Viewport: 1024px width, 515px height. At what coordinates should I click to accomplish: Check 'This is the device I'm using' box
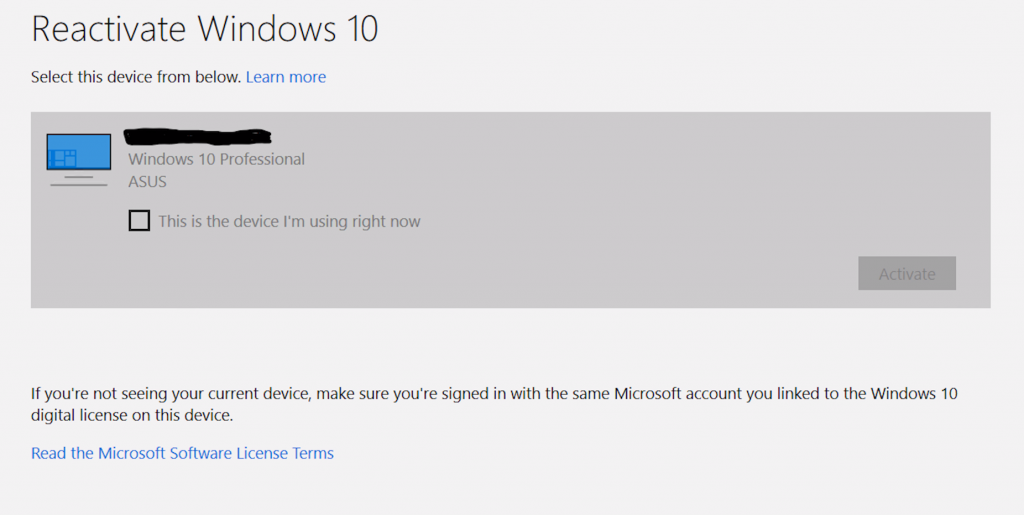pyautogui.click(x=139, y=221)
